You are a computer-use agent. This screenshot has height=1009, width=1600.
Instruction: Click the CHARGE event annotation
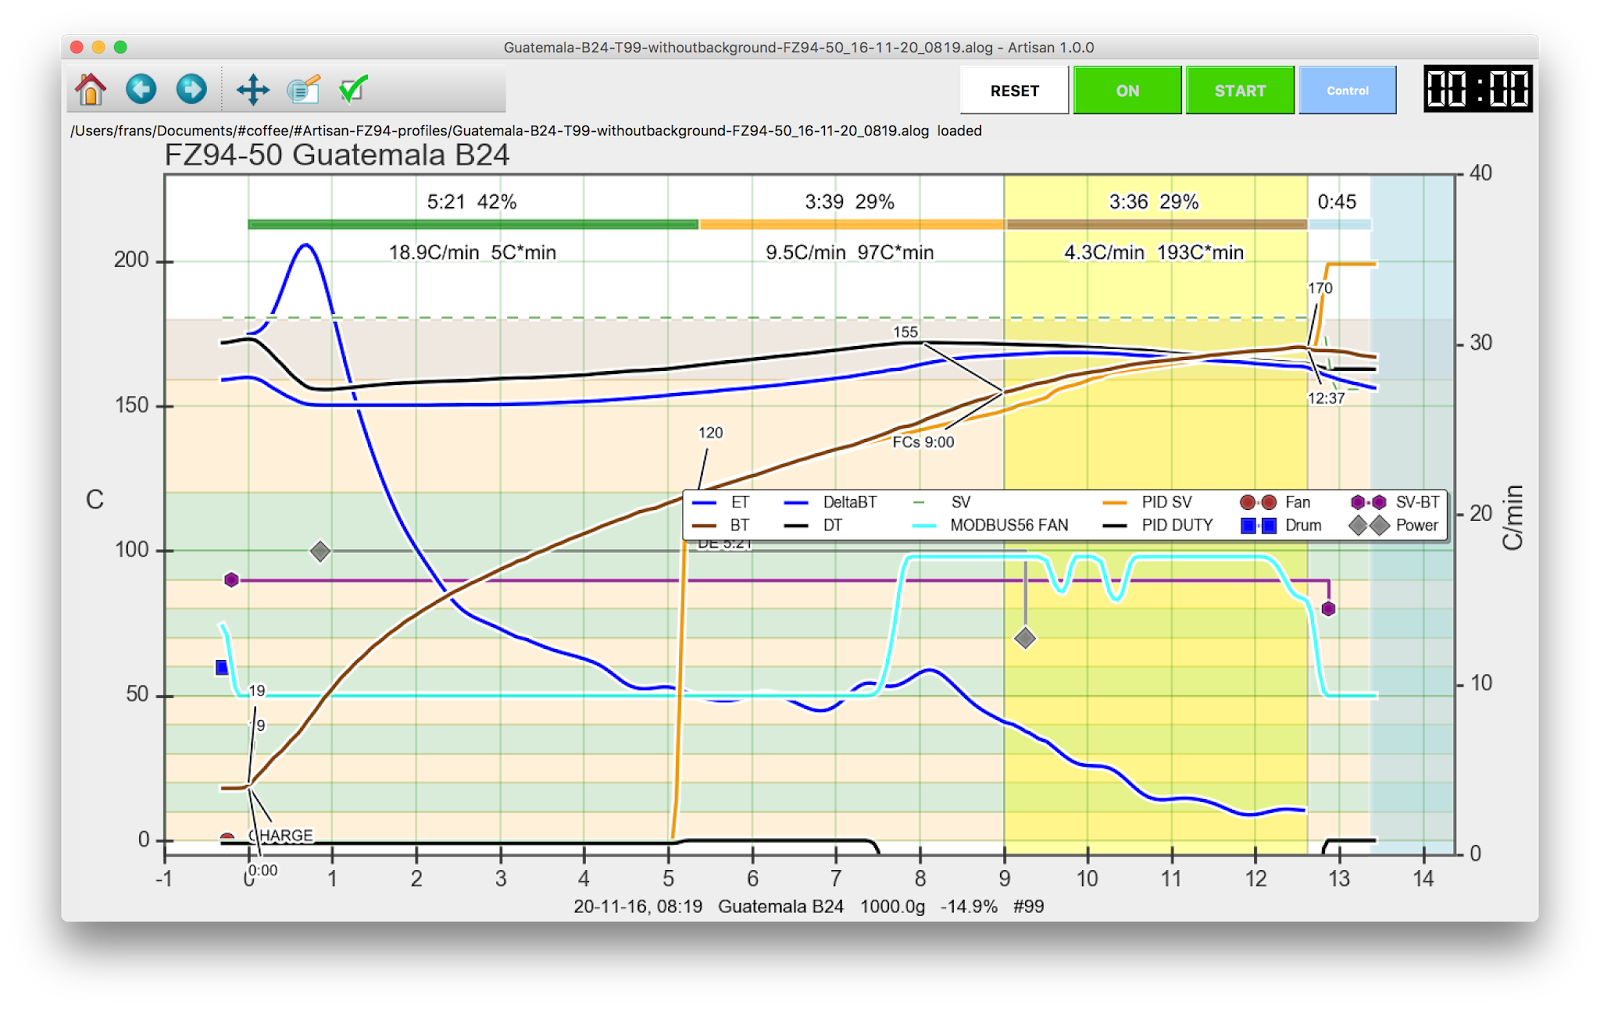click(x=281, y=836)
